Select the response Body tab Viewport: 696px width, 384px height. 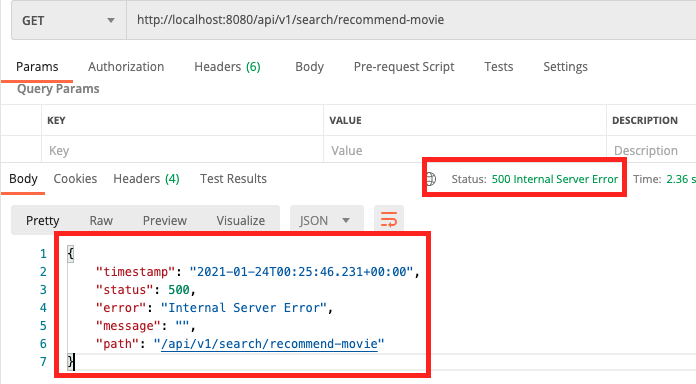pyautogui.click(x=23, y=178)
